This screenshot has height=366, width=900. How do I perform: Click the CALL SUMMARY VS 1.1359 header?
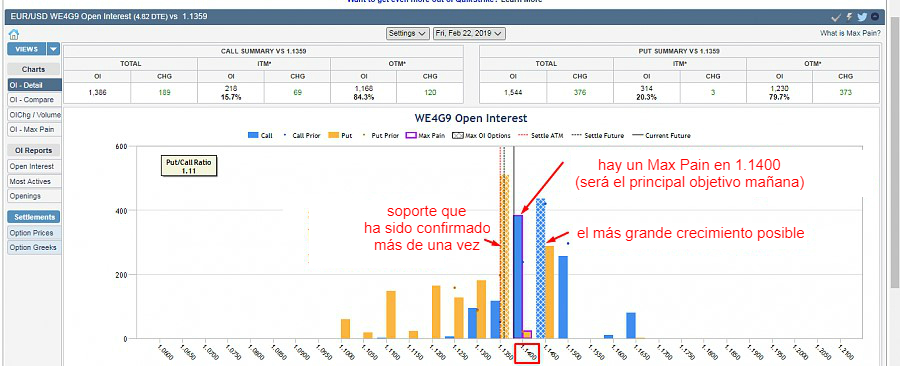coord(263,51)
